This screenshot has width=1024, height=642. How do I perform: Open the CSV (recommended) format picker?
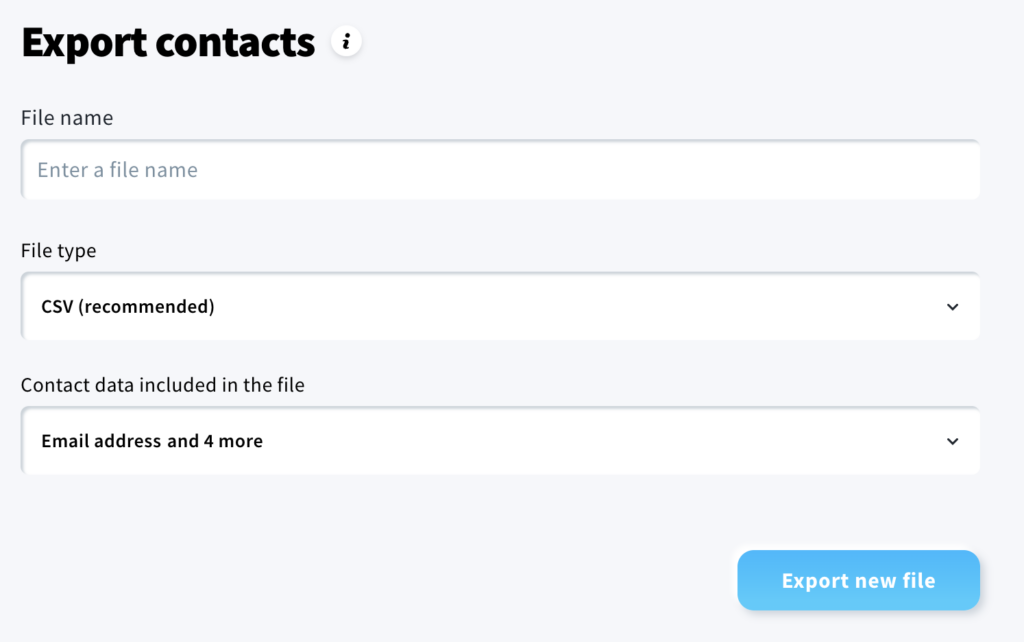pos(500,307)
